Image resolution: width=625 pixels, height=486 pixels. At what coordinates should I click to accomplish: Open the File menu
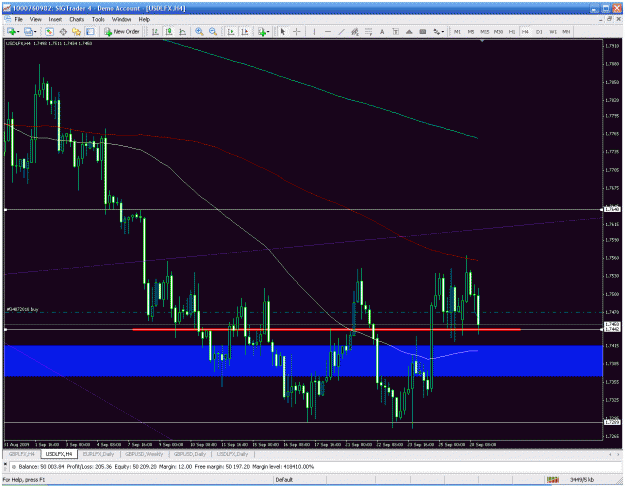pos(18,19)
